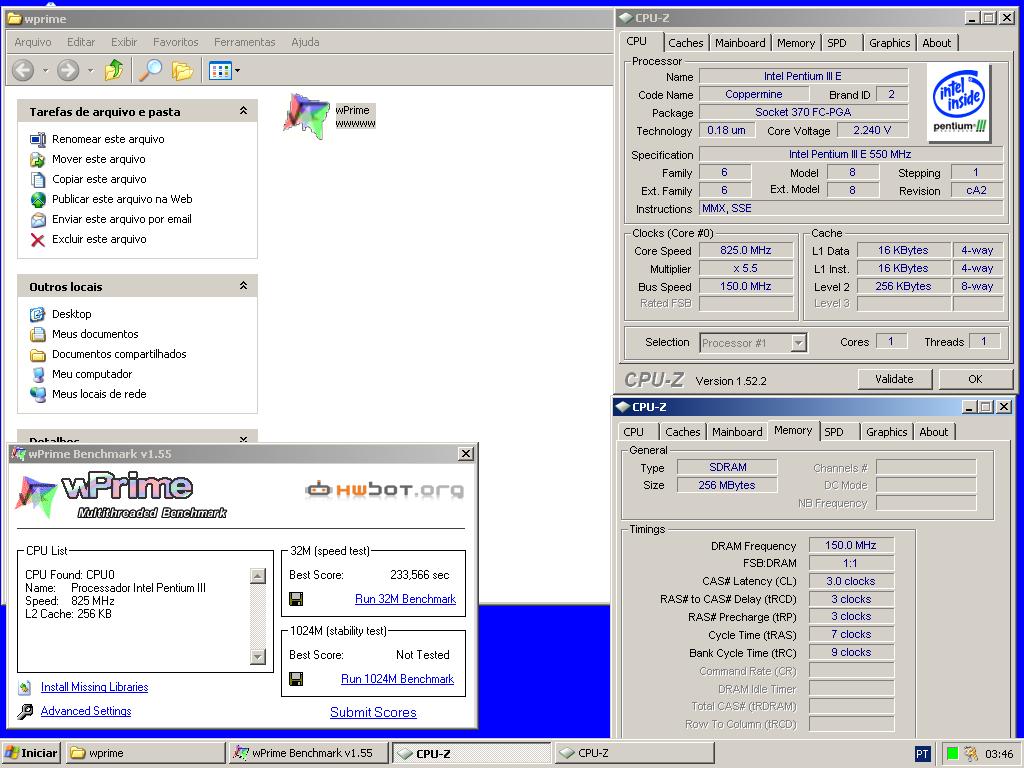Click Mover este arquivo icon

(x=38, y=159)
